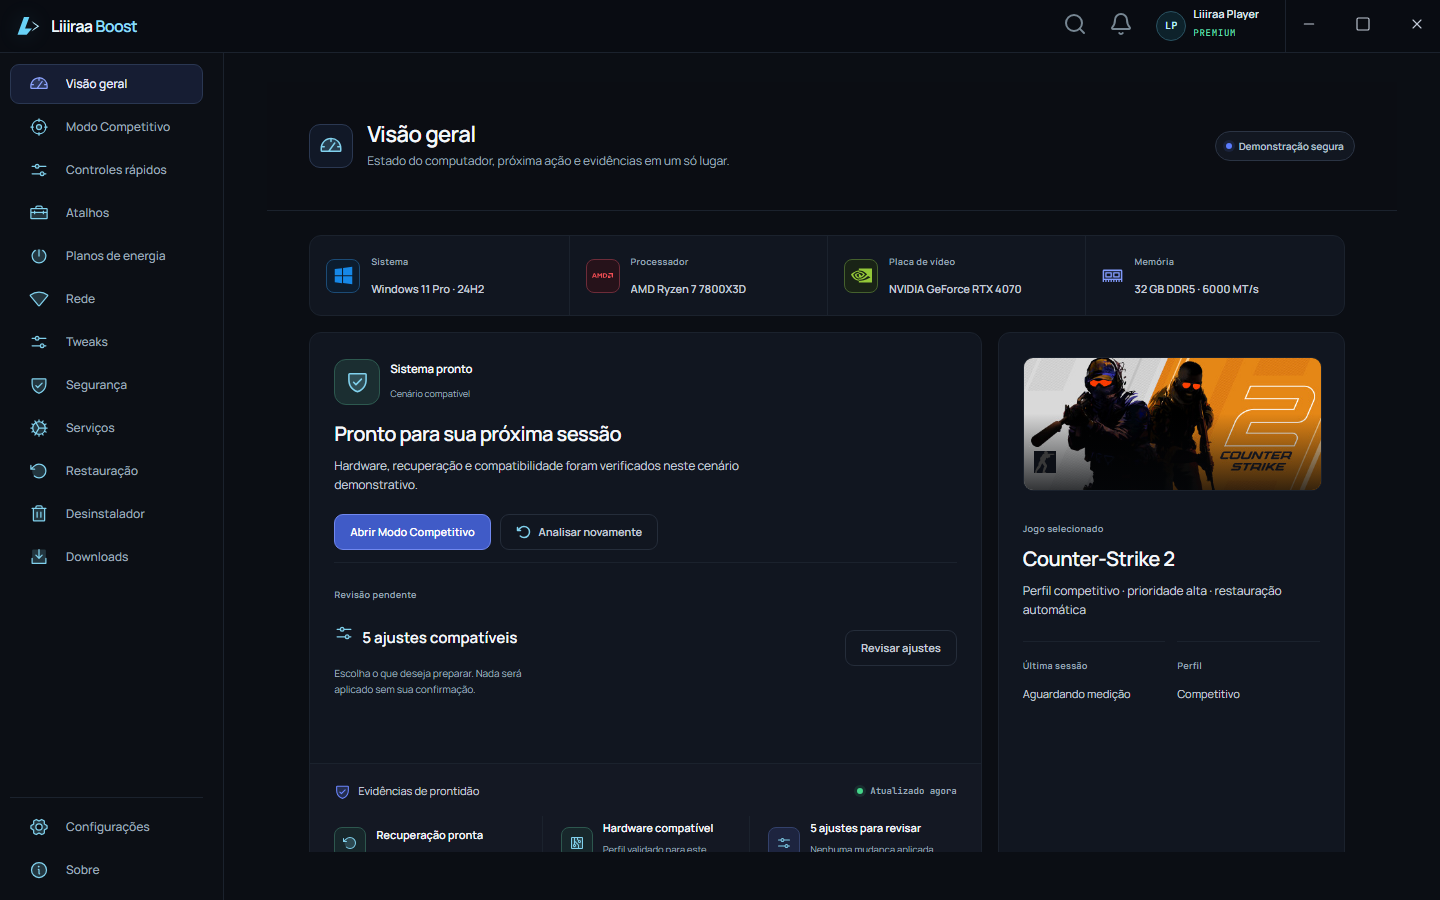Navigate to Planos de energia

coord(106,256)
